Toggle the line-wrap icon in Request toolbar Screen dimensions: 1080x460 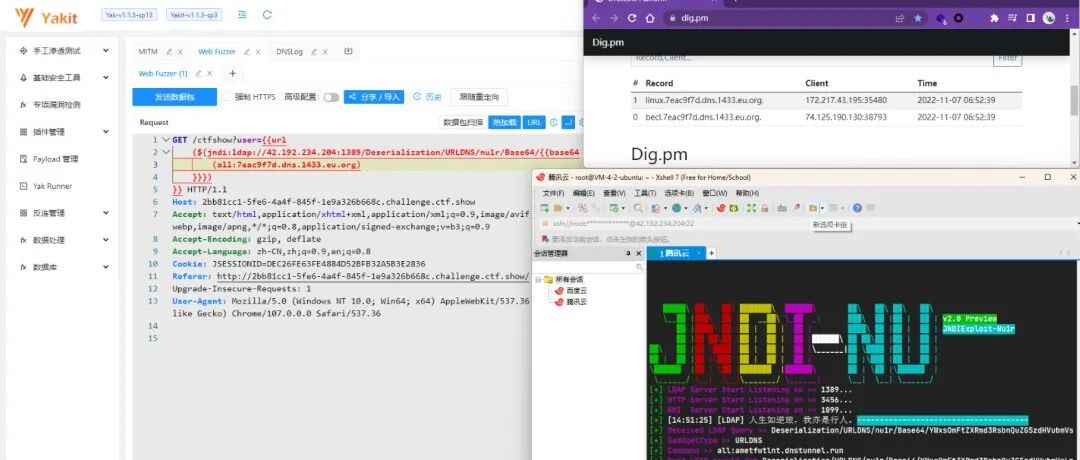(x=568, y=123)
